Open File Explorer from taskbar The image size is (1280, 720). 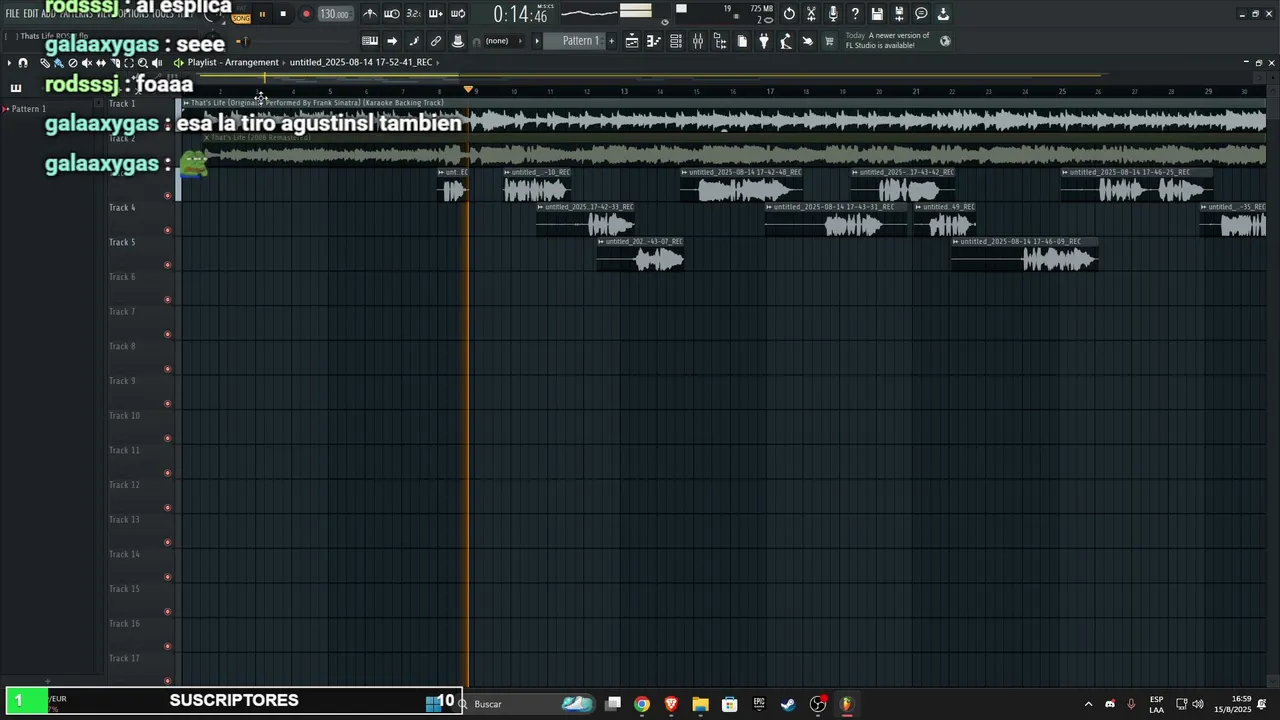click(700, 704)
